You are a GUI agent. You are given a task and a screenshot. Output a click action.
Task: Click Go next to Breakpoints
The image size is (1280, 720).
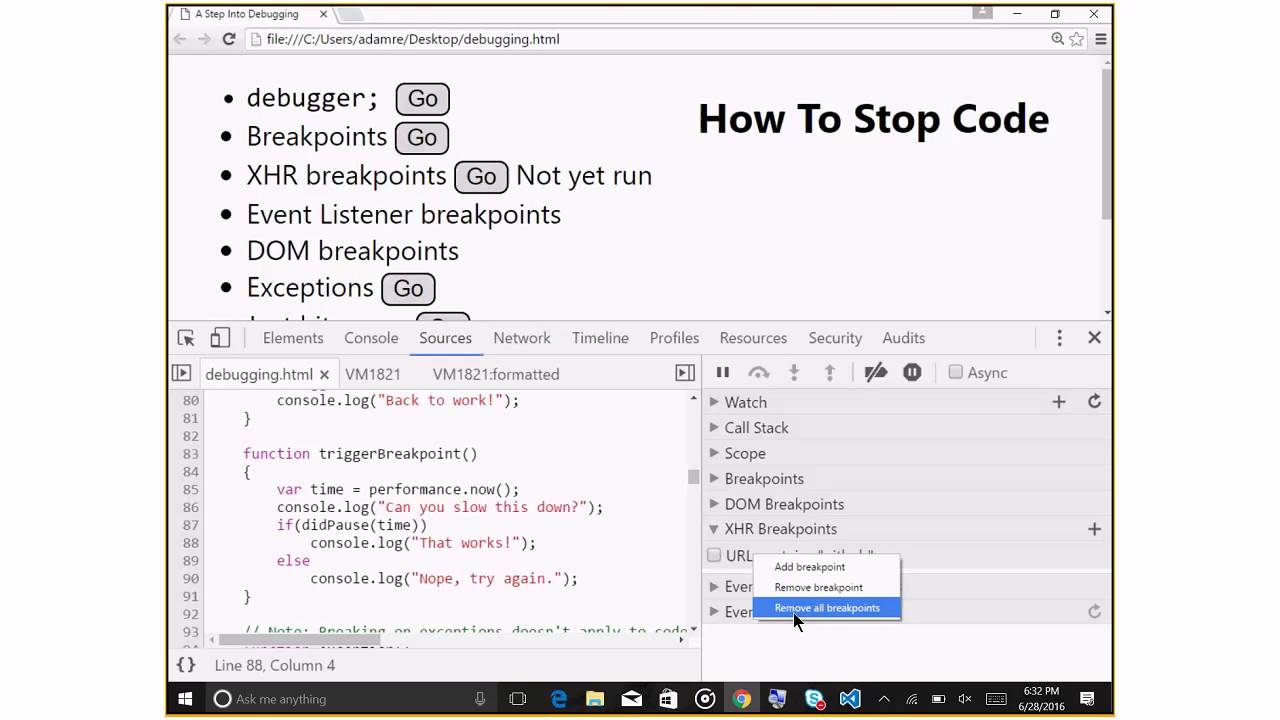(x=421, y=137)
